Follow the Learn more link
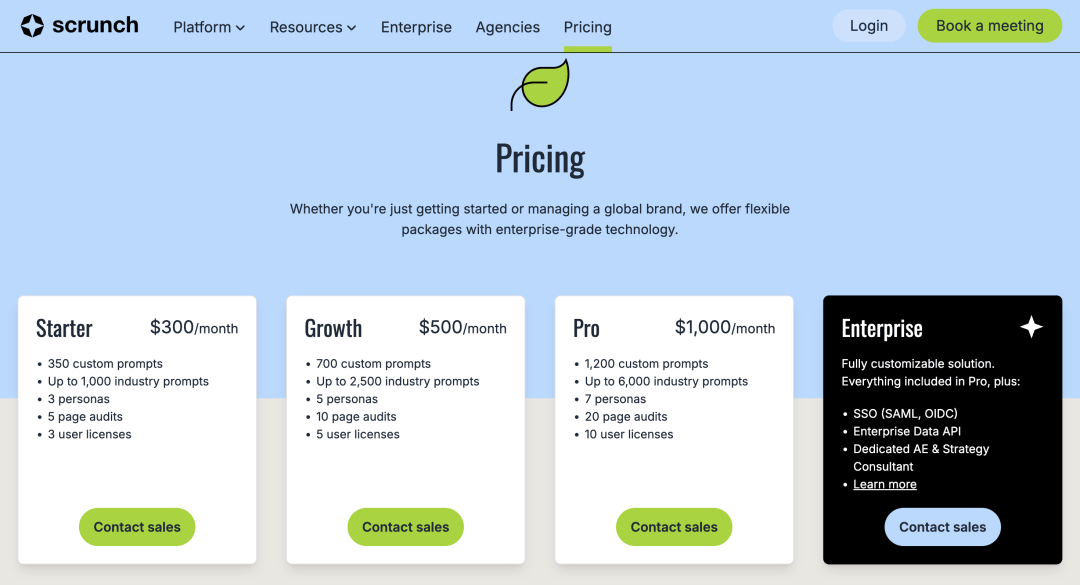 pyautogui.click(x=885, y=484)
